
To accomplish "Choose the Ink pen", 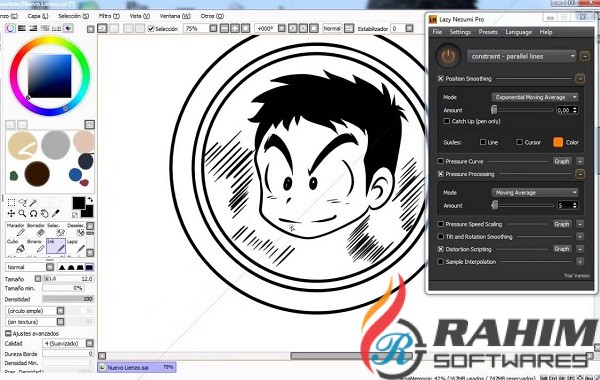I will (56, 246).
